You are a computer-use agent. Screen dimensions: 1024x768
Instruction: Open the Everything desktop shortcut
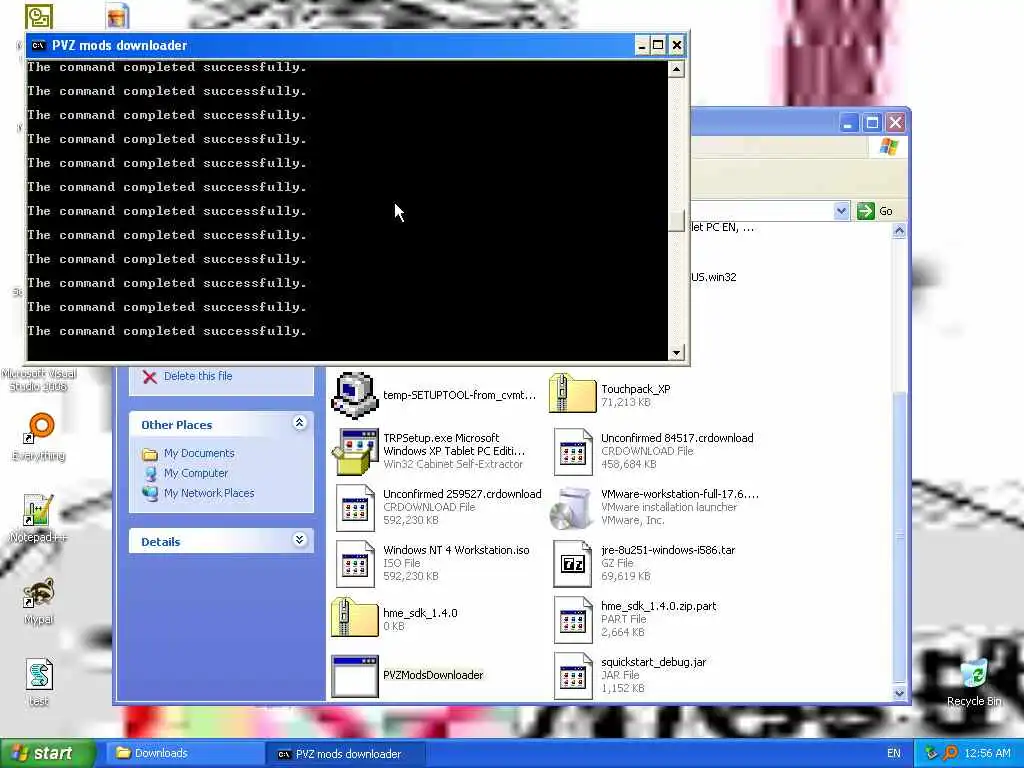[39, 428]
